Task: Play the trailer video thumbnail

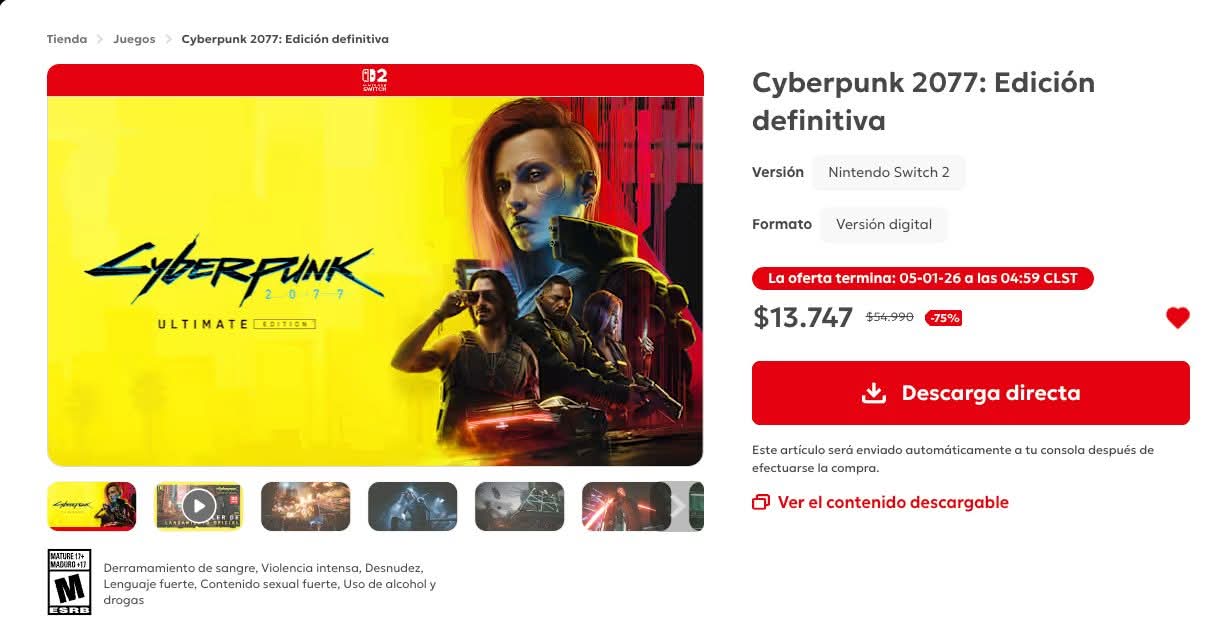Action: [199, 506]
